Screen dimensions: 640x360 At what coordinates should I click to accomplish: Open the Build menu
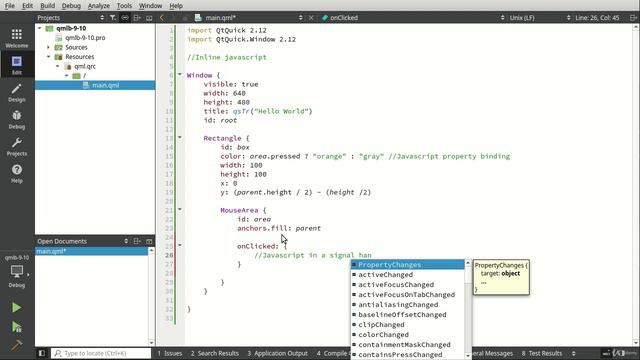pos(47,6)
